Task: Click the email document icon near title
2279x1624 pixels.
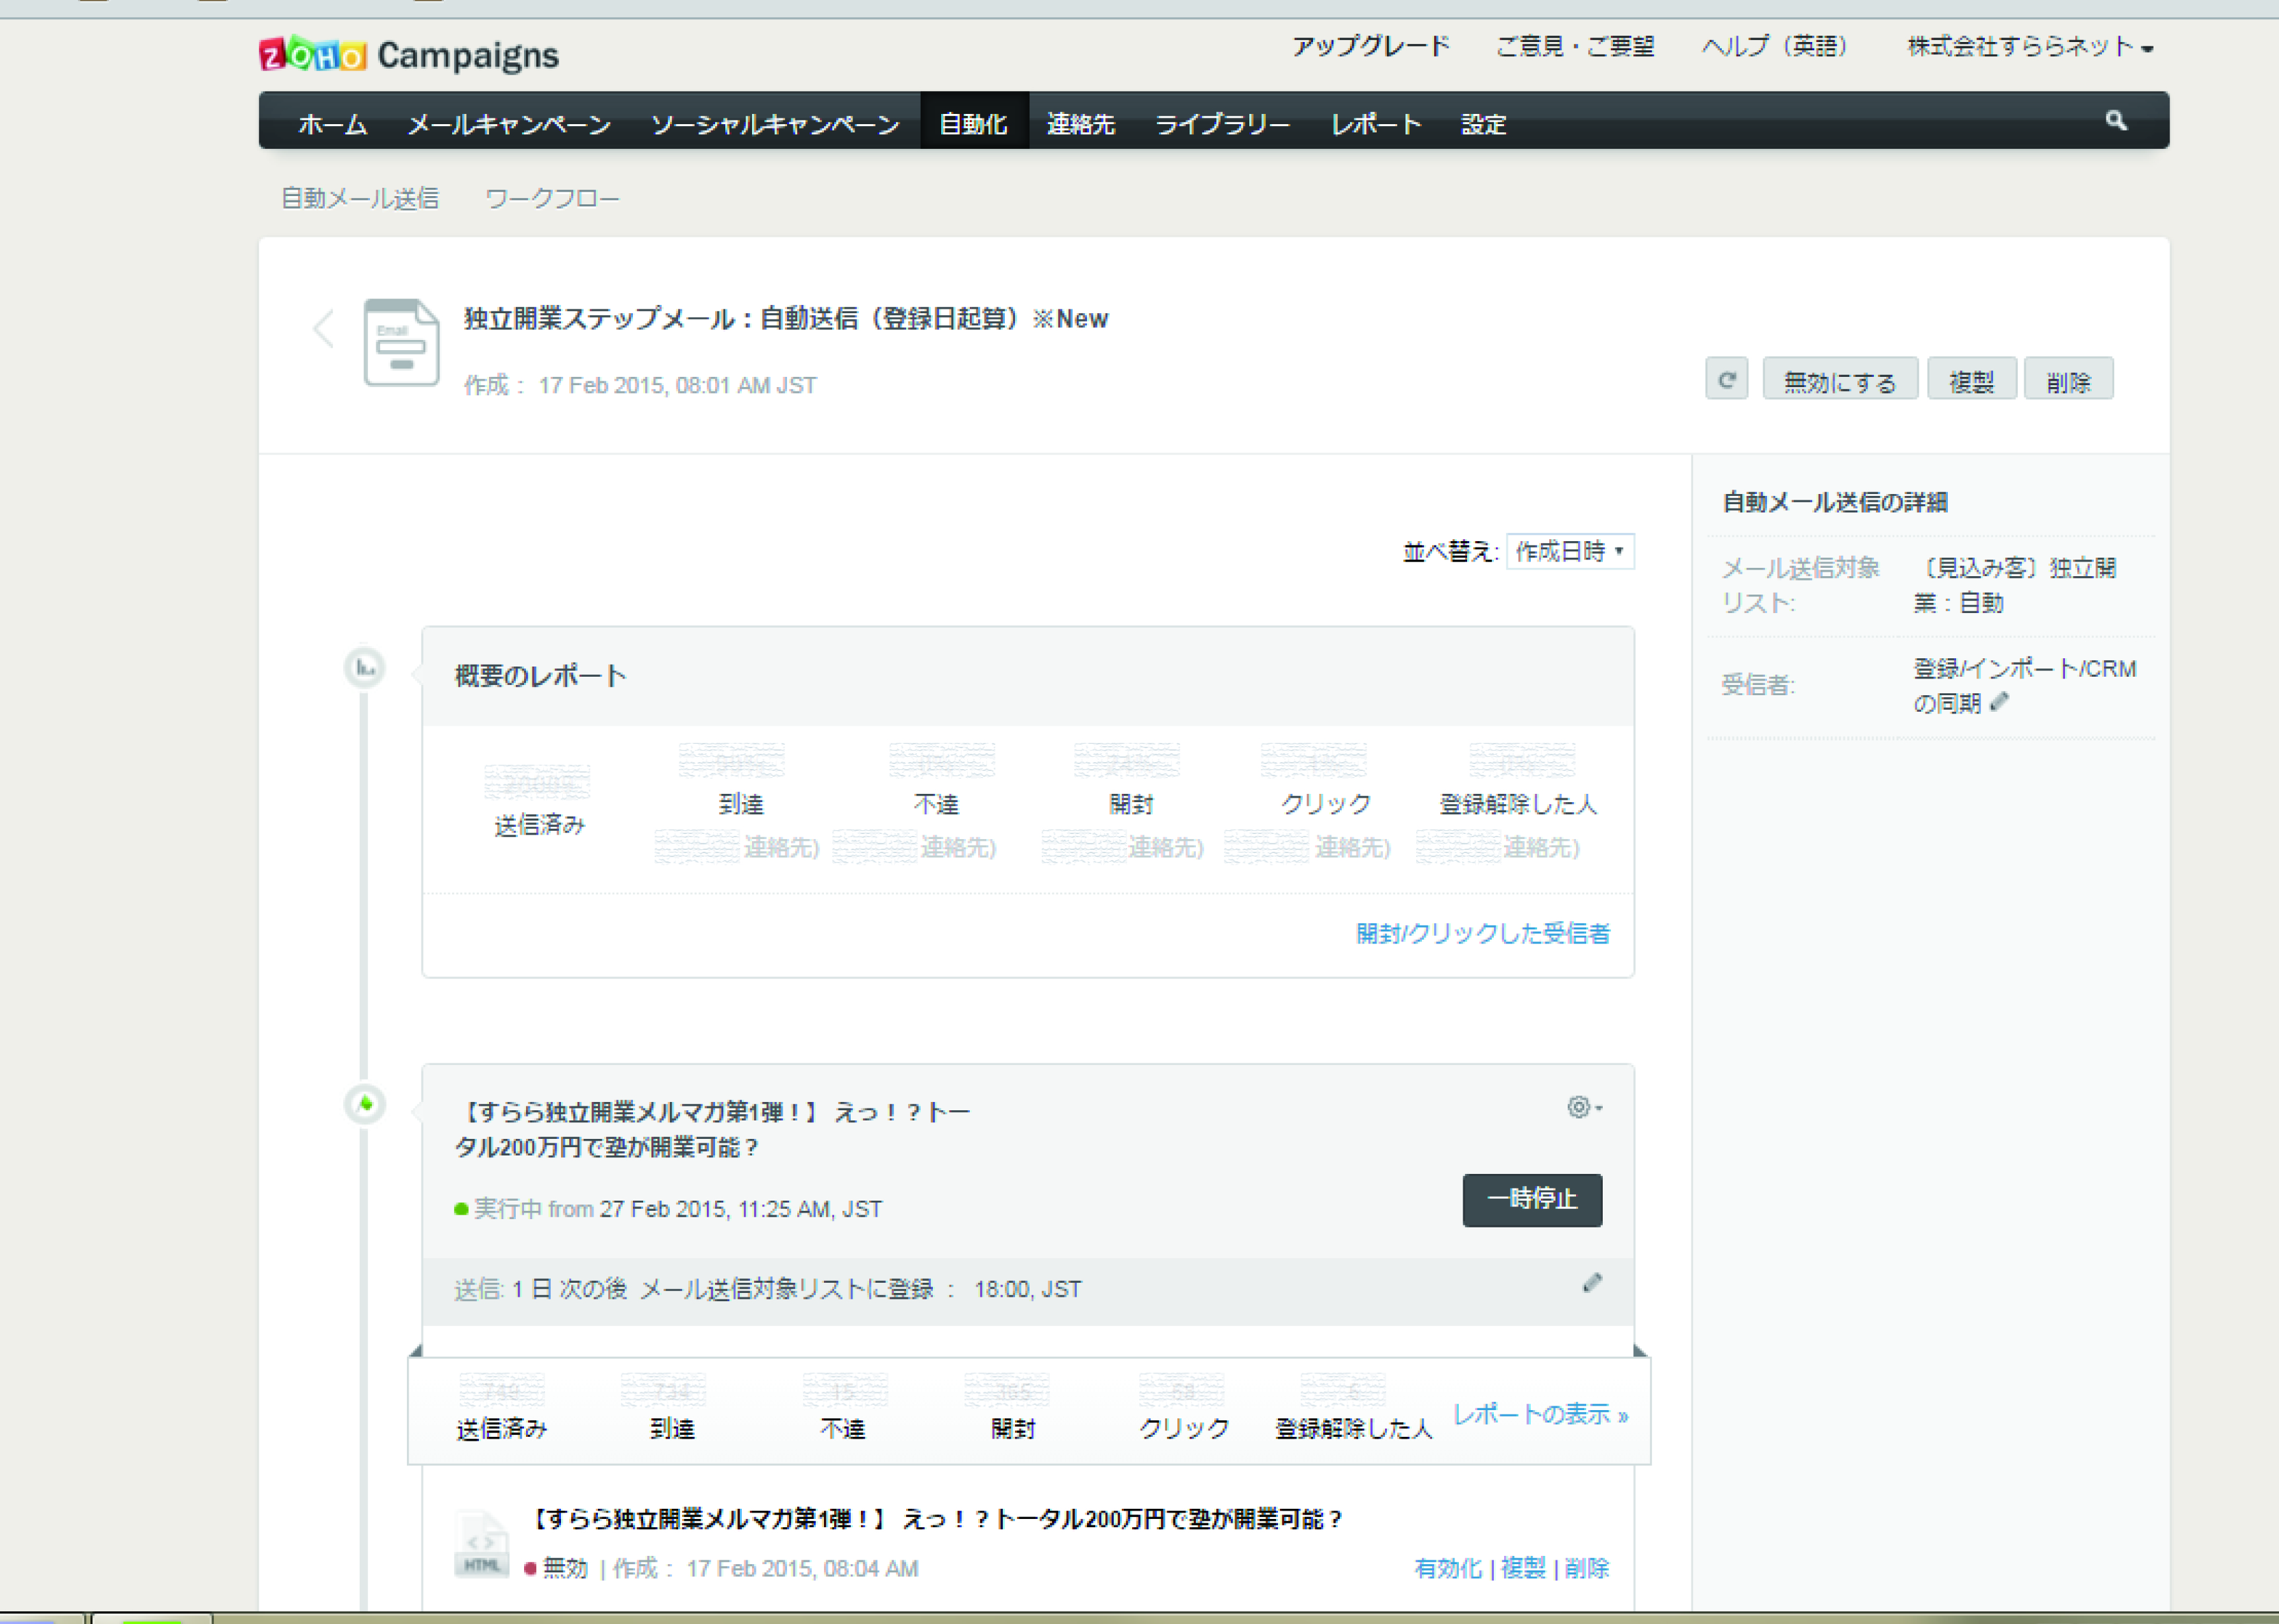Action: click(401, 343)
